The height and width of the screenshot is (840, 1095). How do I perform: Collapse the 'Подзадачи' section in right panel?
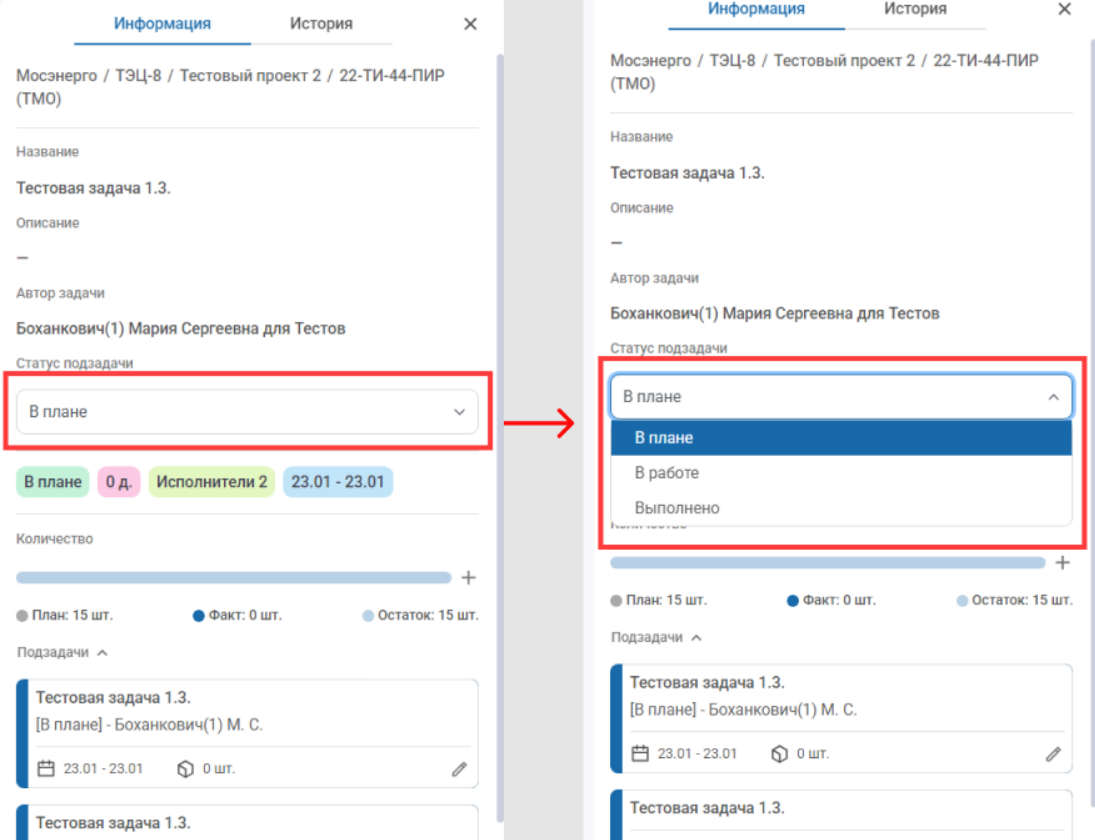click(696, 637)
